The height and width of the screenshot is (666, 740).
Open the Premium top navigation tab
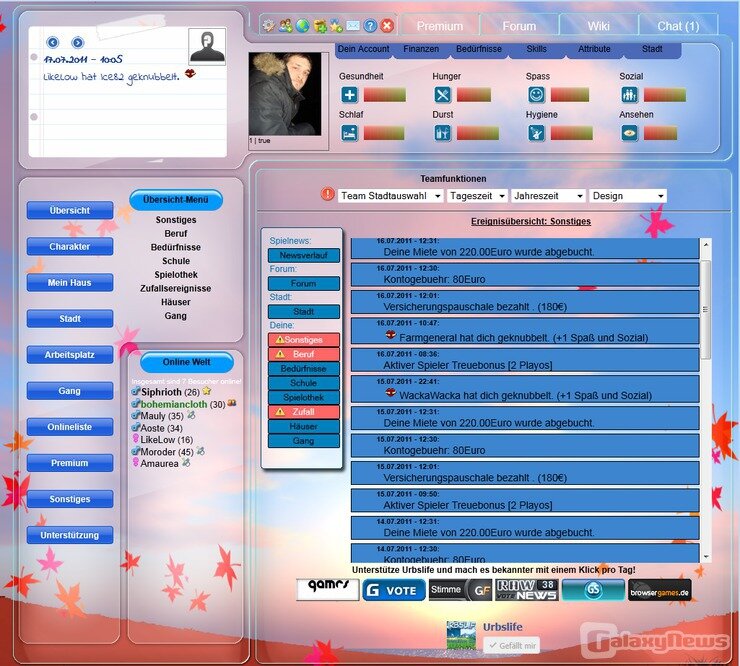pos(440,26)
